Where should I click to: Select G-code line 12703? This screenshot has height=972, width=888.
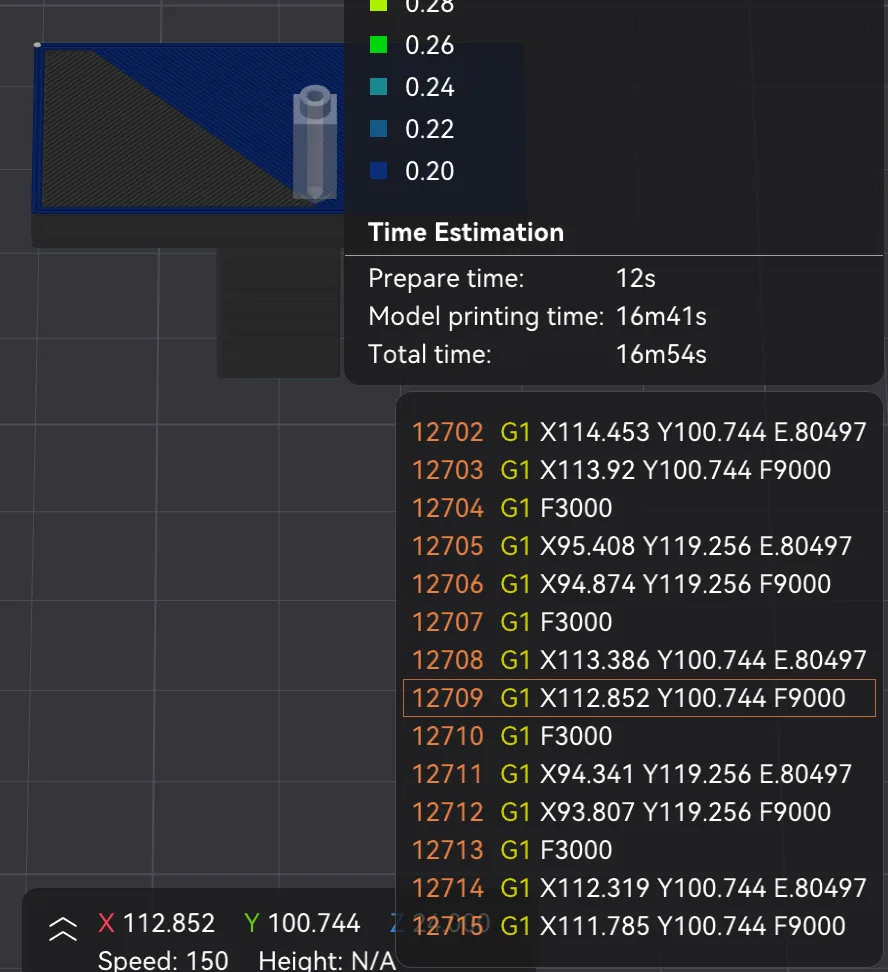pos(639,470)
